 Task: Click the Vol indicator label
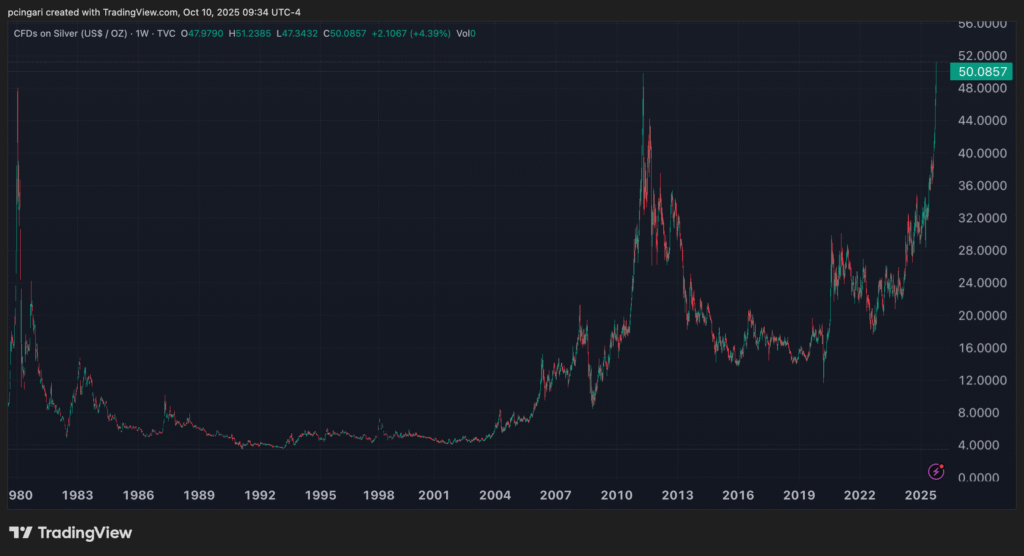pyautogui.click(x=461, y=34)
